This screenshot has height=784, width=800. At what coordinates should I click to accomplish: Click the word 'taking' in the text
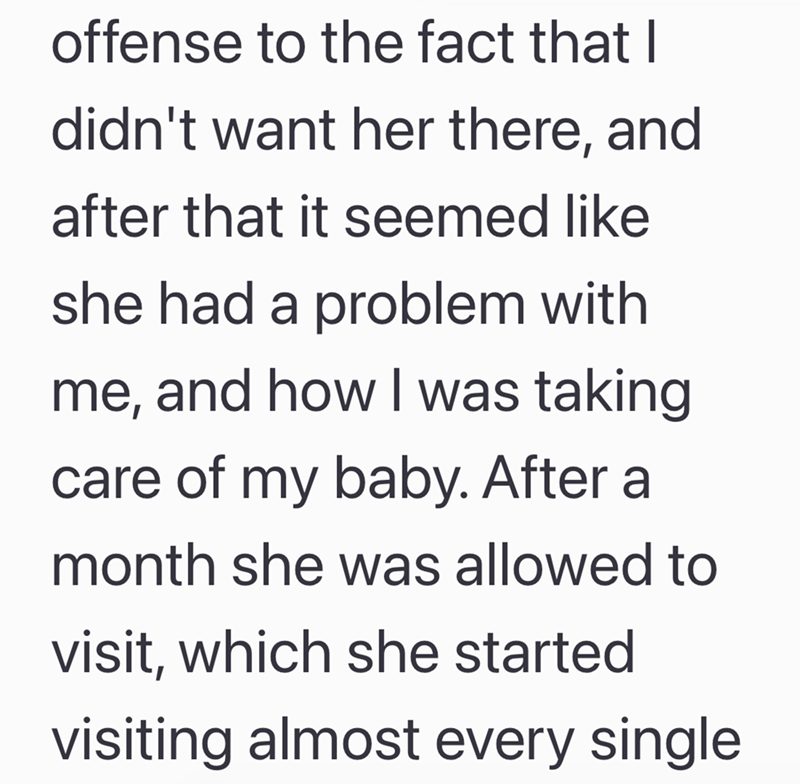(x=613, y=394)
